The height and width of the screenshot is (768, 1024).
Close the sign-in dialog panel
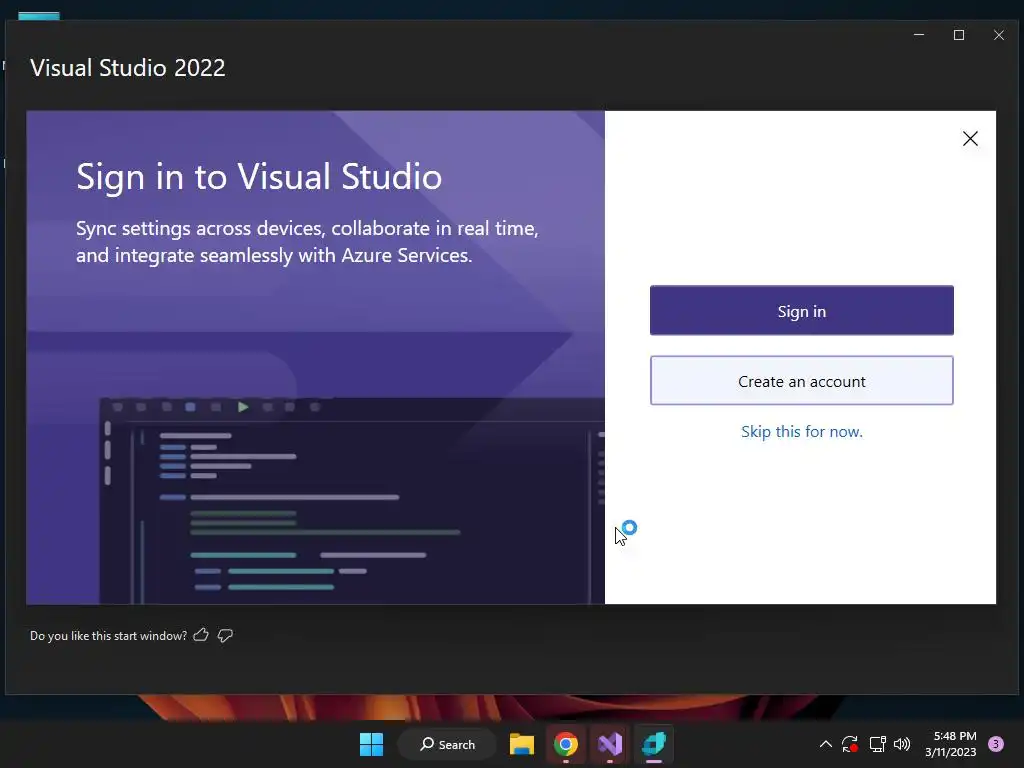pos(970,138)
